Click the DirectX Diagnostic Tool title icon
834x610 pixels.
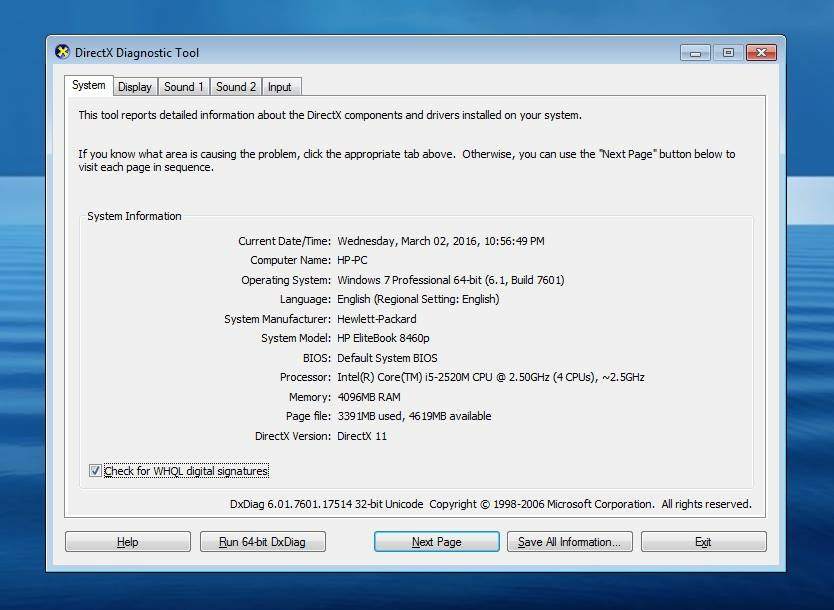tap(62, 52)
